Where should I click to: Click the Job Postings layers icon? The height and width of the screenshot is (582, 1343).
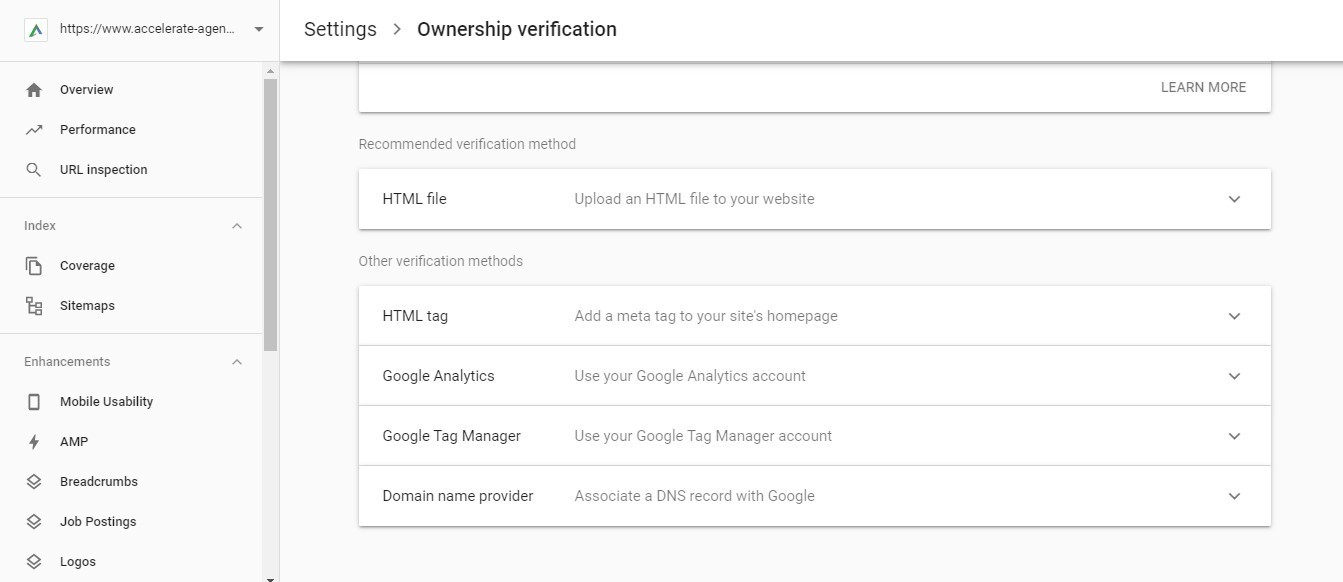pos(34,522)
